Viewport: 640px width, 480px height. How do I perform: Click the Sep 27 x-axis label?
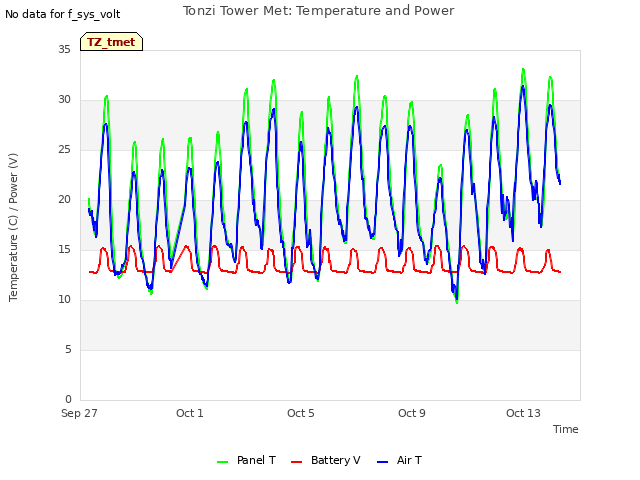pyautogui.click(x=79, y=413)
